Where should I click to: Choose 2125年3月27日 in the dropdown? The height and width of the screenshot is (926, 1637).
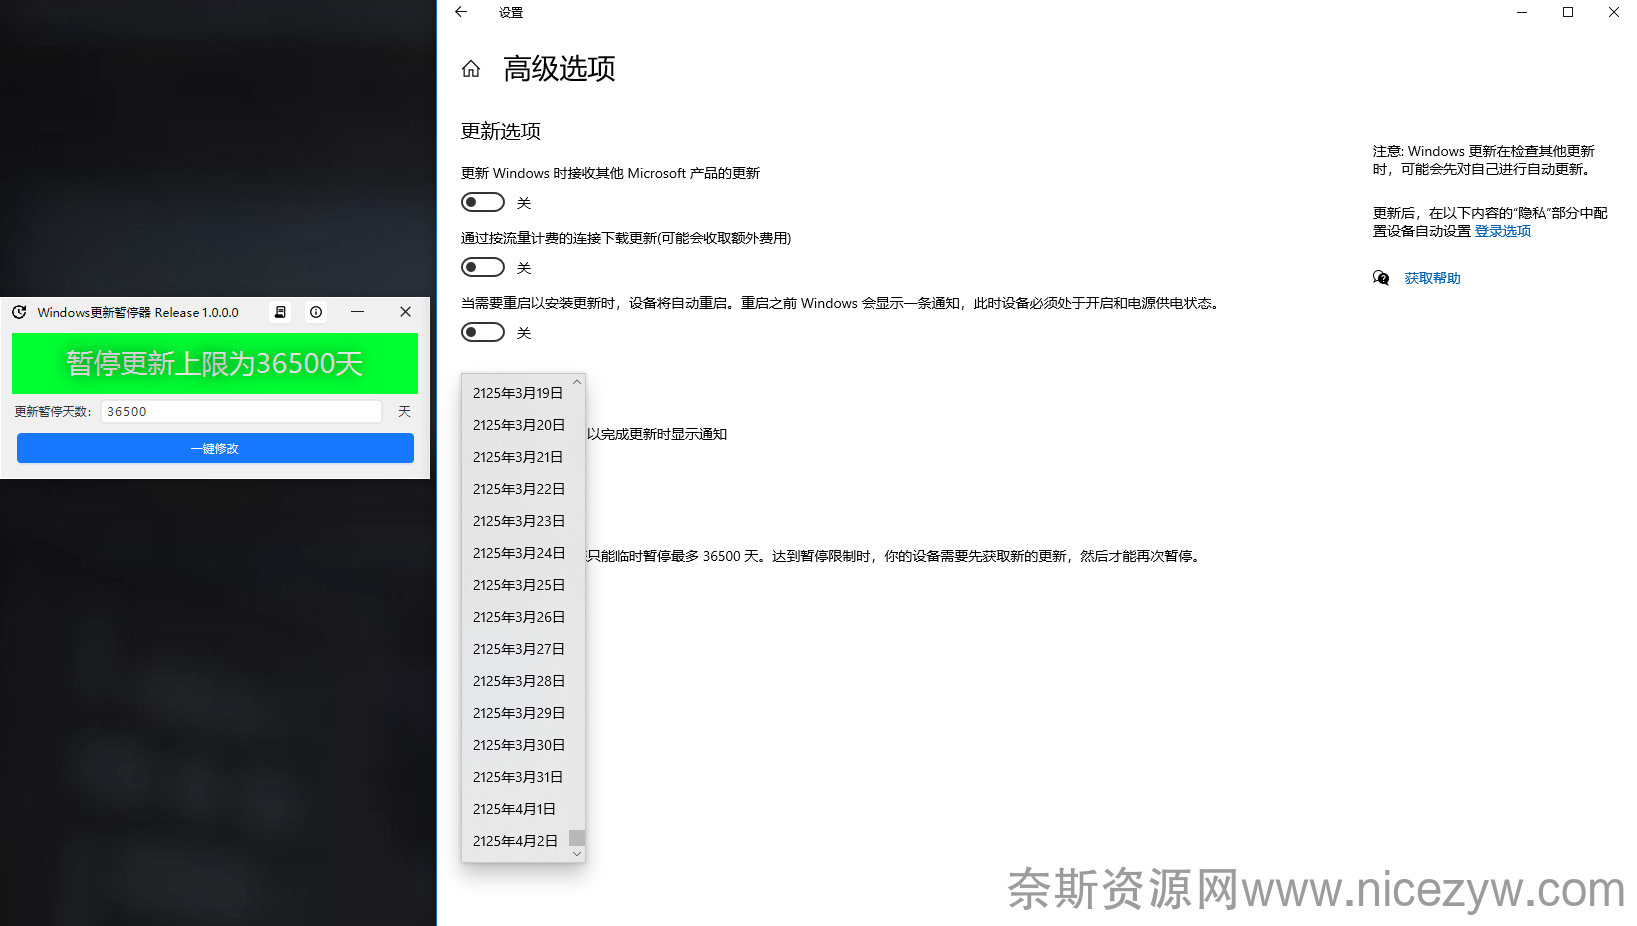518,649
